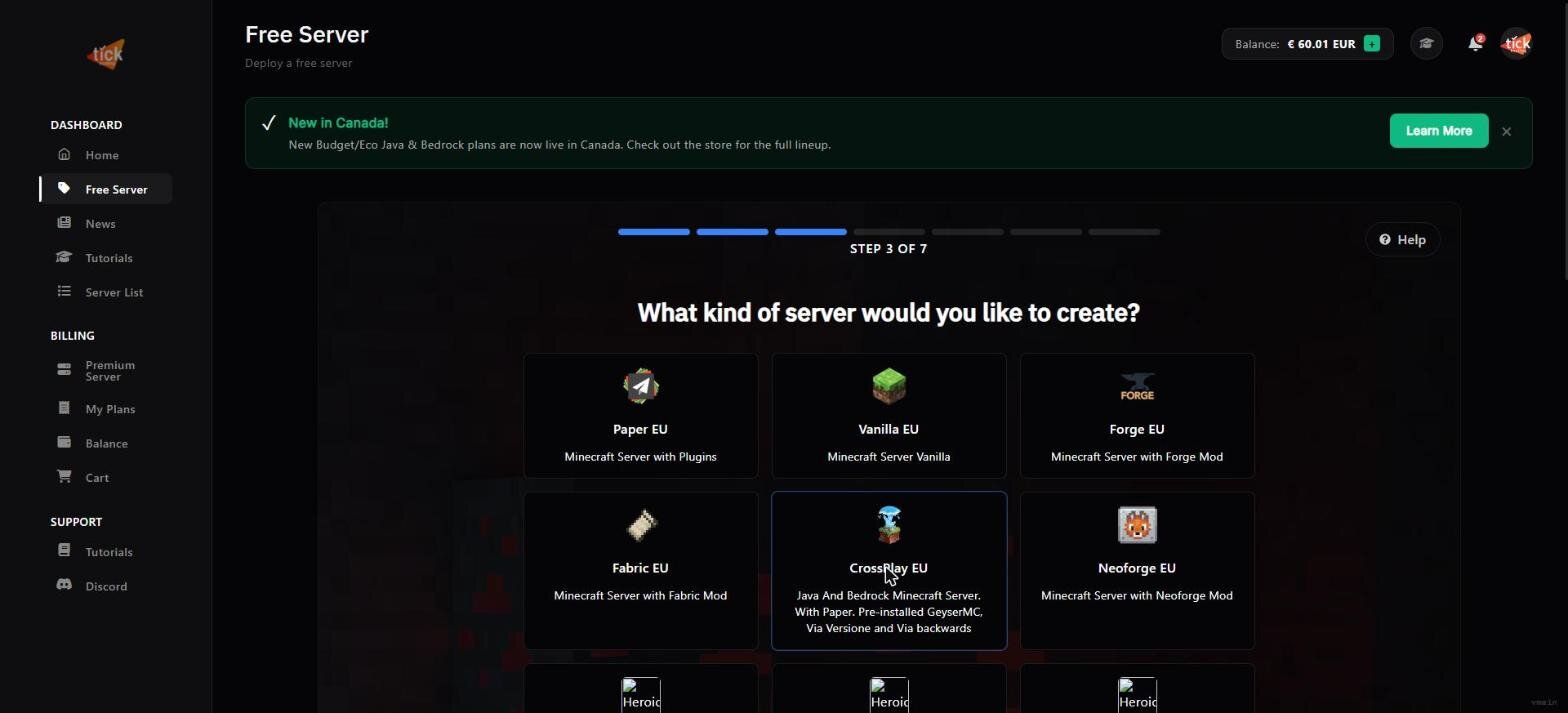The width and height of the screenshot is (1568, 713).
Task: Click the tick logo in the sidebar
Action: [x=106, y=54]
